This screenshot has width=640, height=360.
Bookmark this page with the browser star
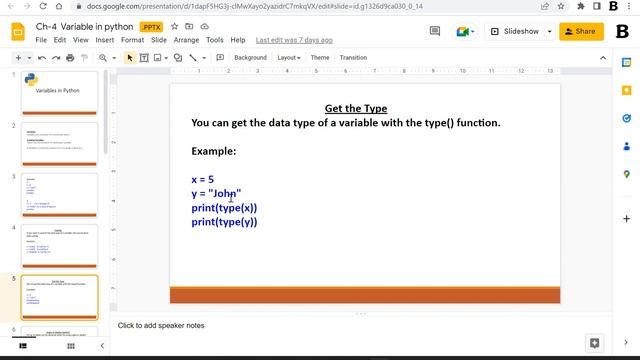point(561,6)
